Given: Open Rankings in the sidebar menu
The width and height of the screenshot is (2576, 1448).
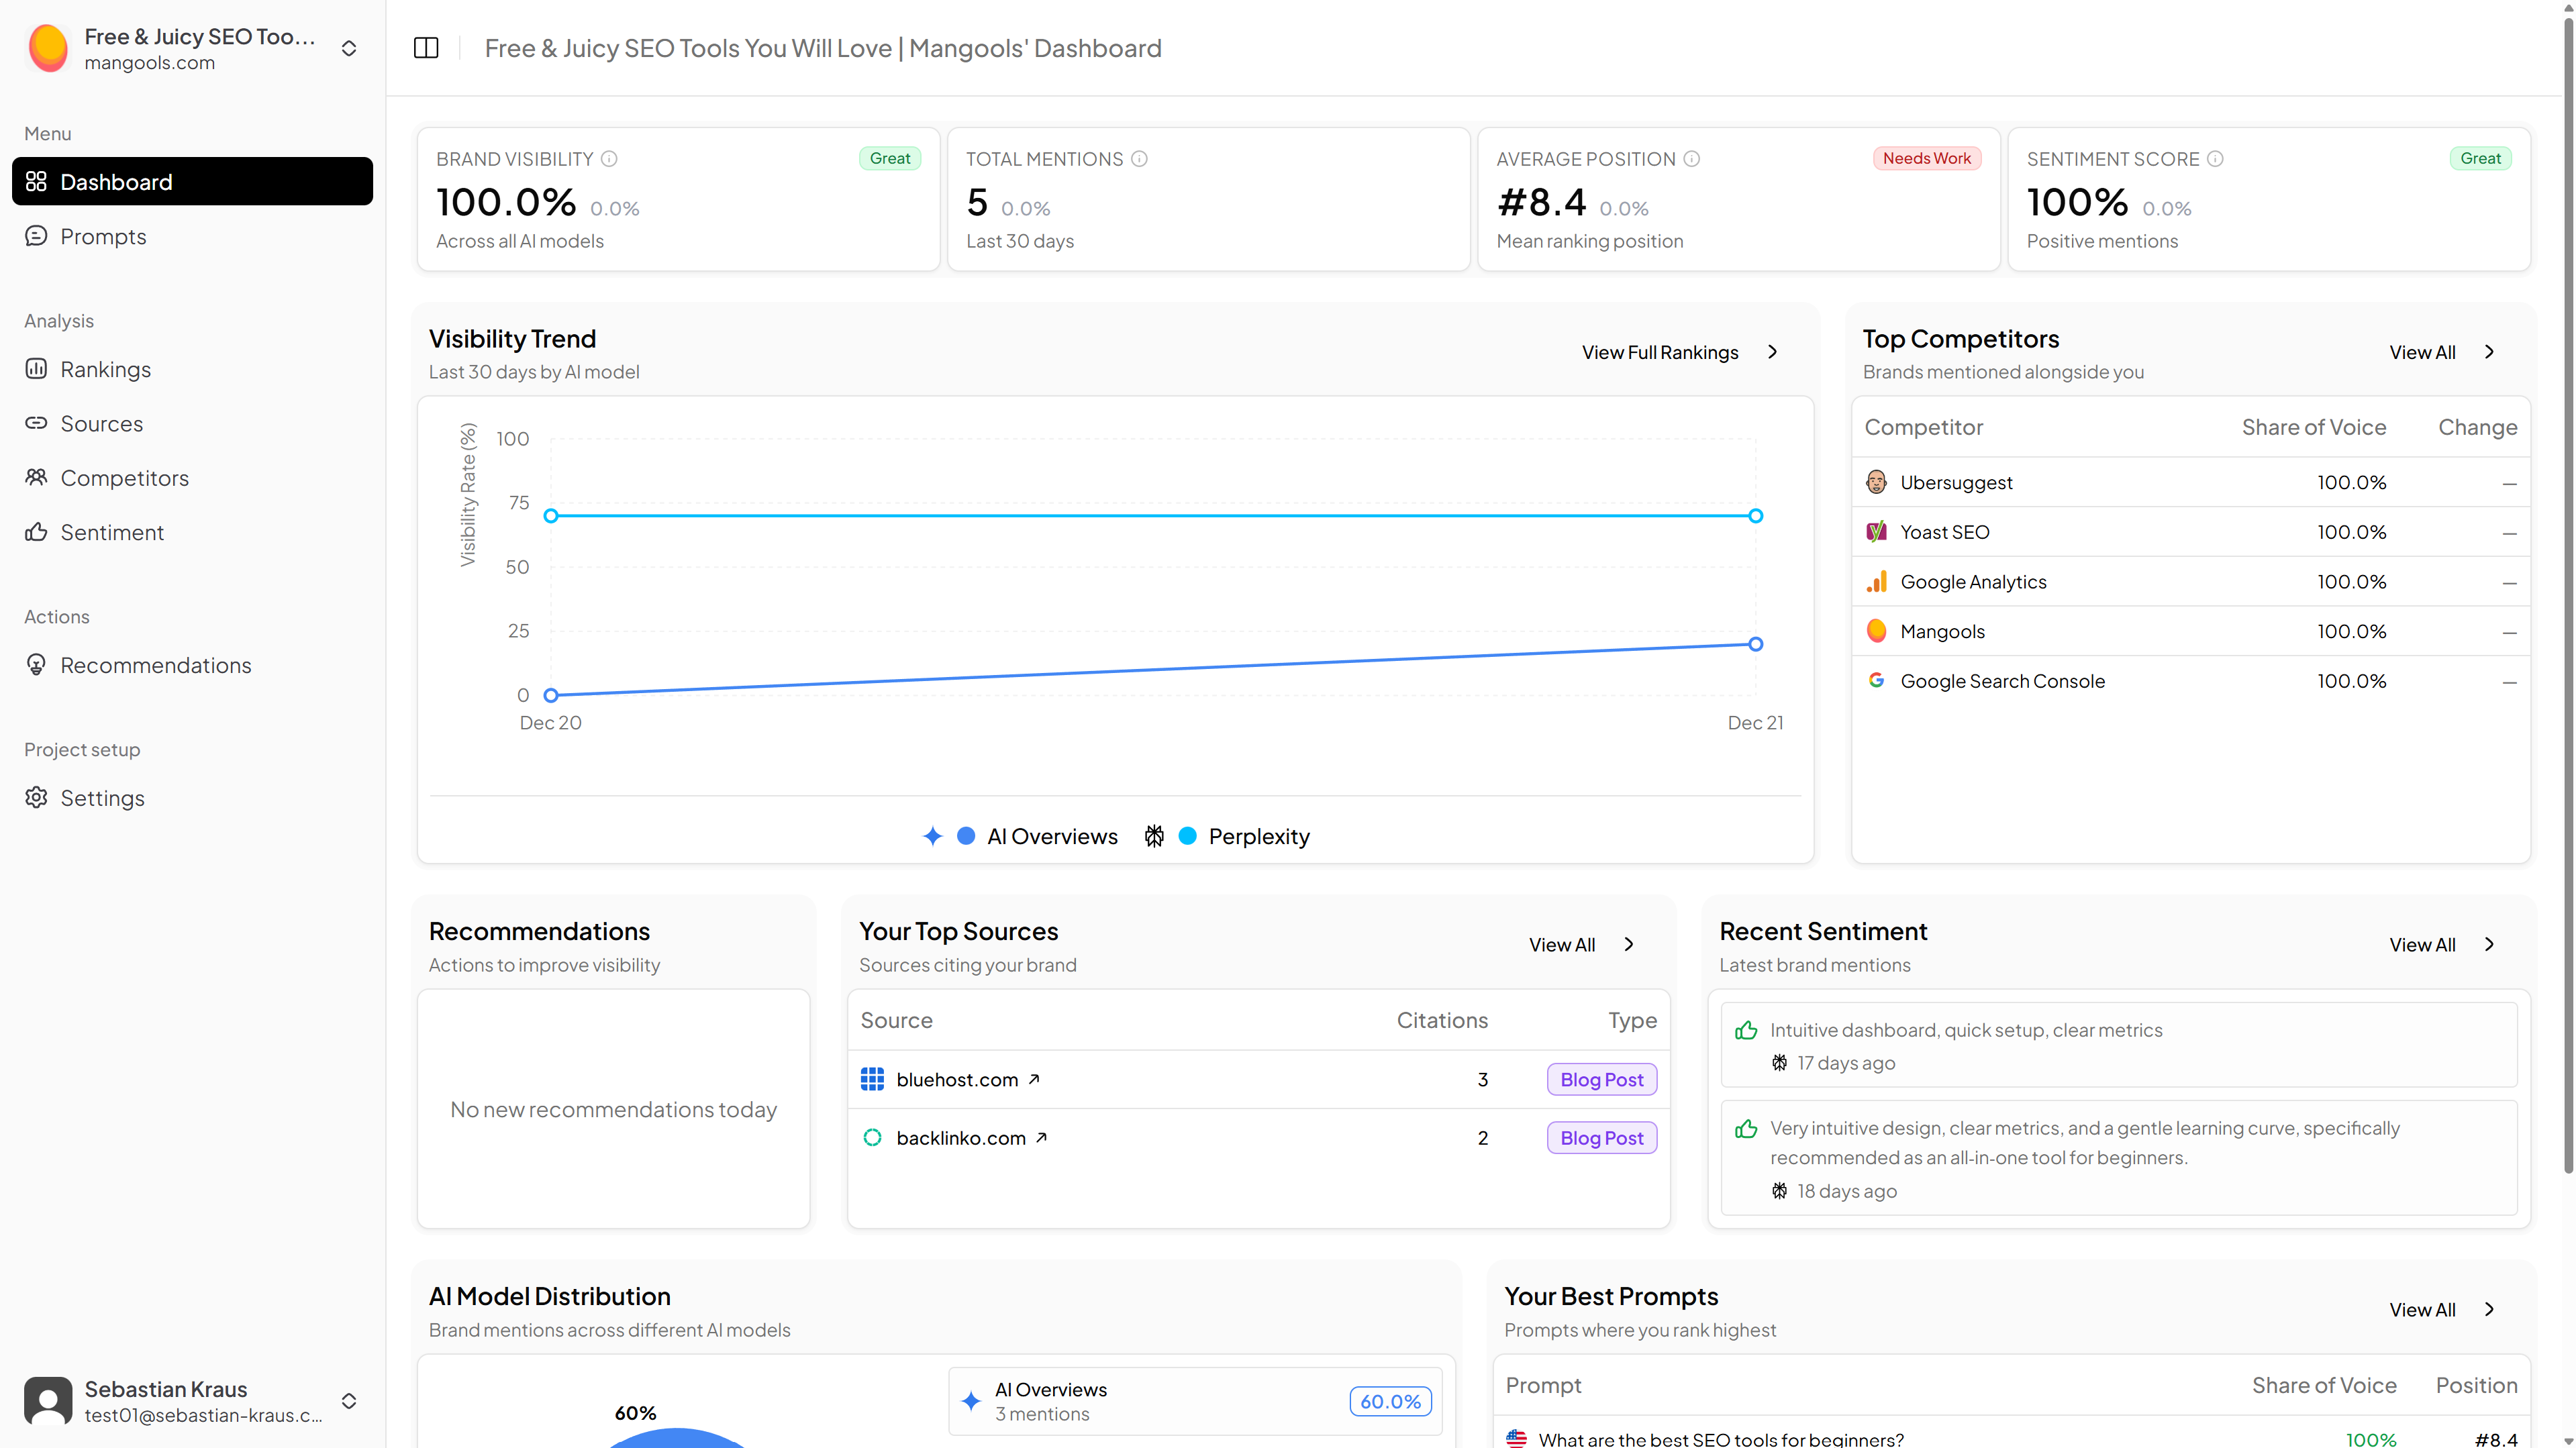Looking at the screenshot, I should coord(105,369).
